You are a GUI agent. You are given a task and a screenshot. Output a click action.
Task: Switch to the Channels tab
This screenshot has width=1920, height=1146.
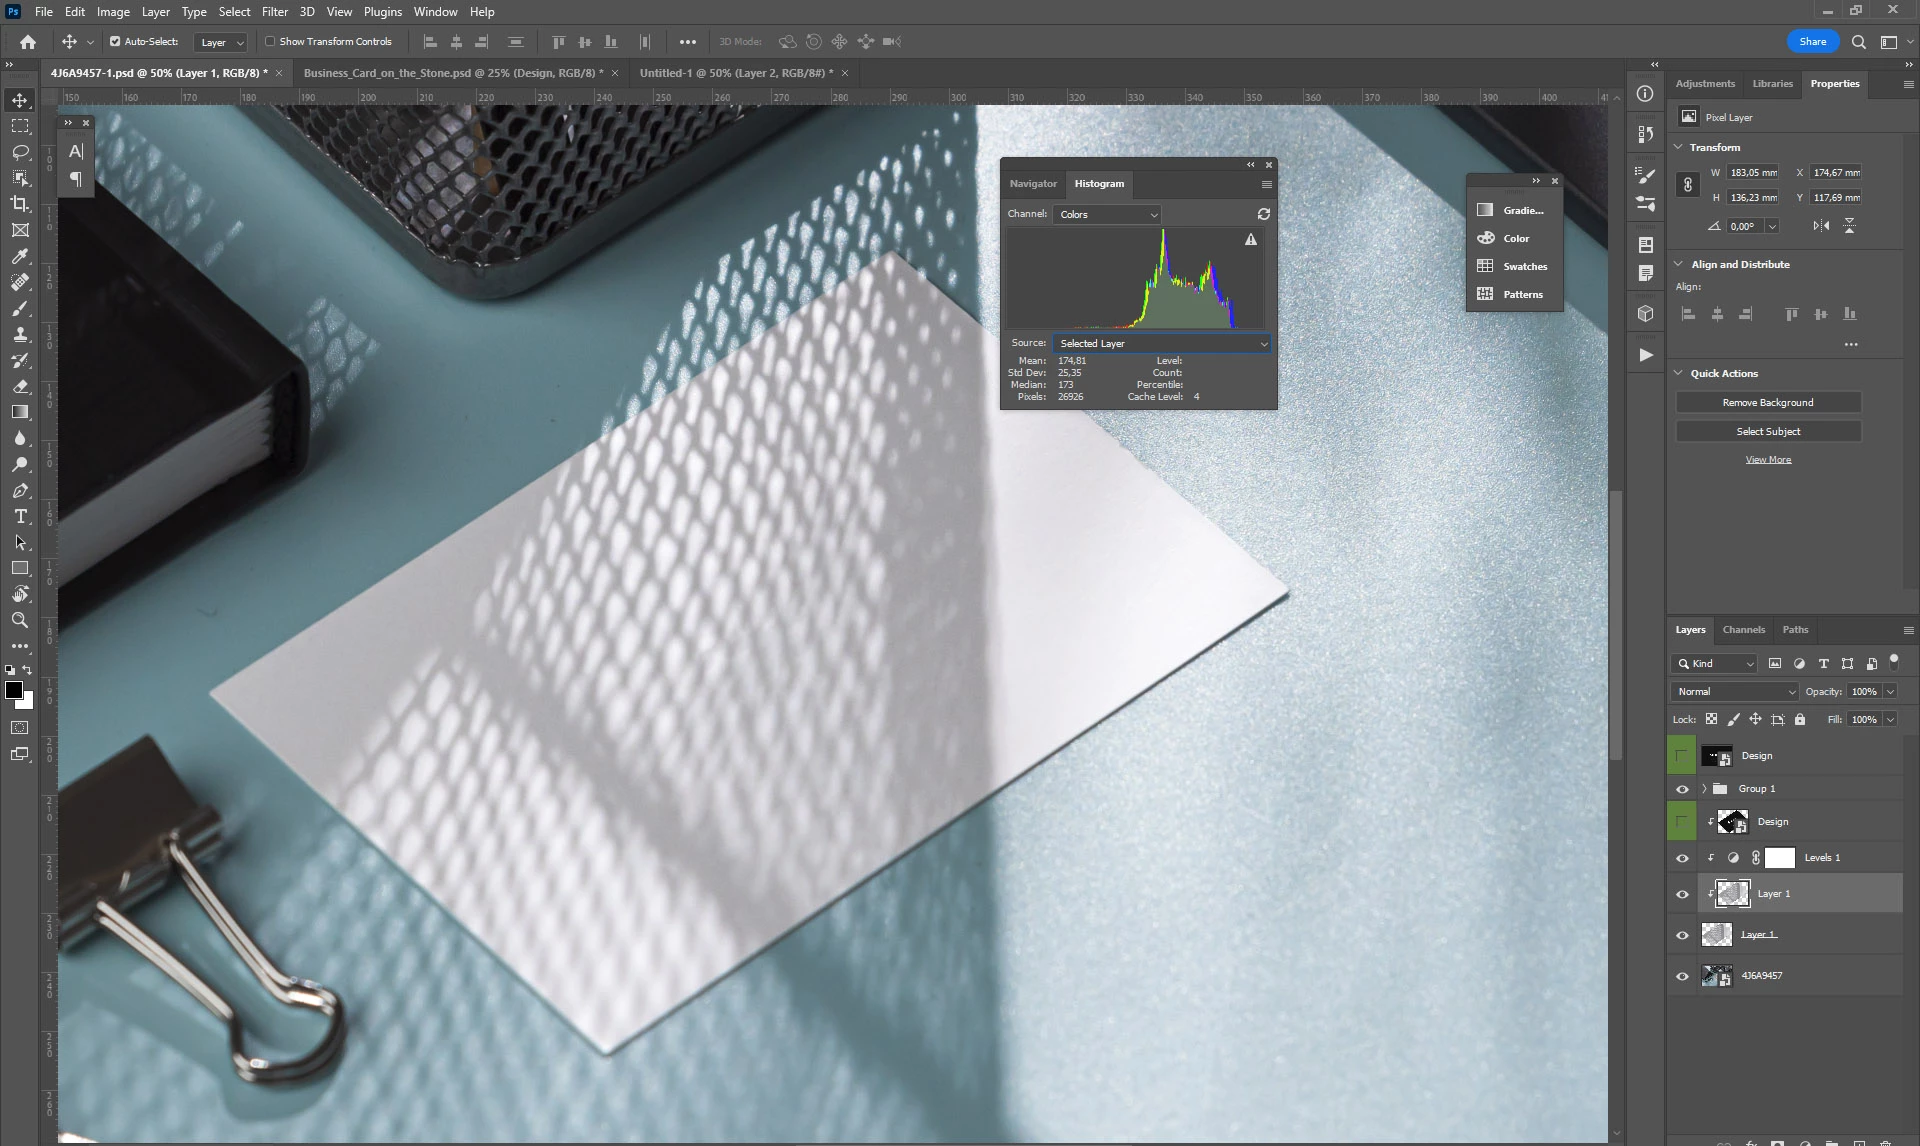tap(1743, 630)
